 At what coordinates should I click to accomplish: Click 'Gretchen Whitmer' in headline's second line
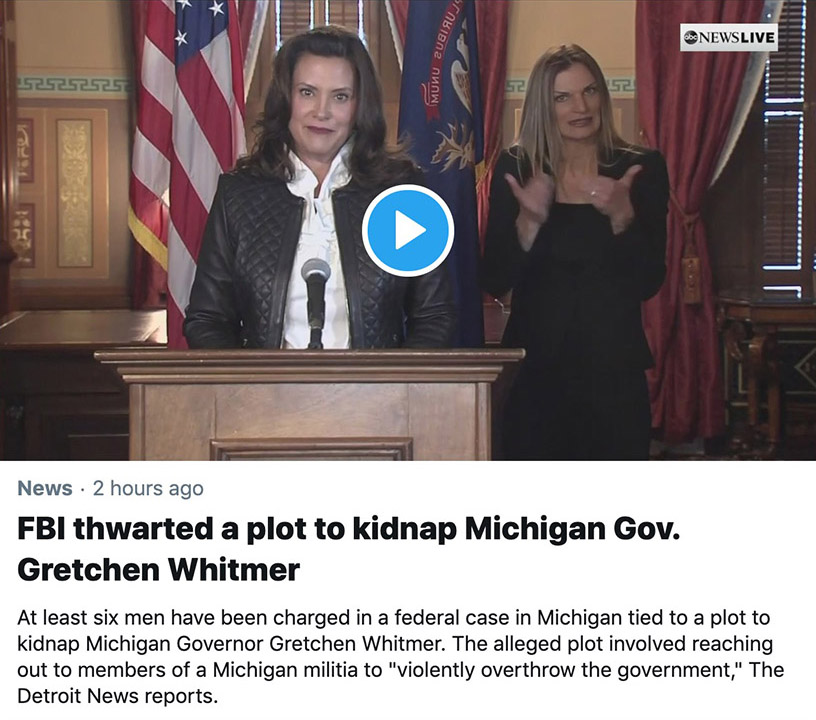click(159, 569)
